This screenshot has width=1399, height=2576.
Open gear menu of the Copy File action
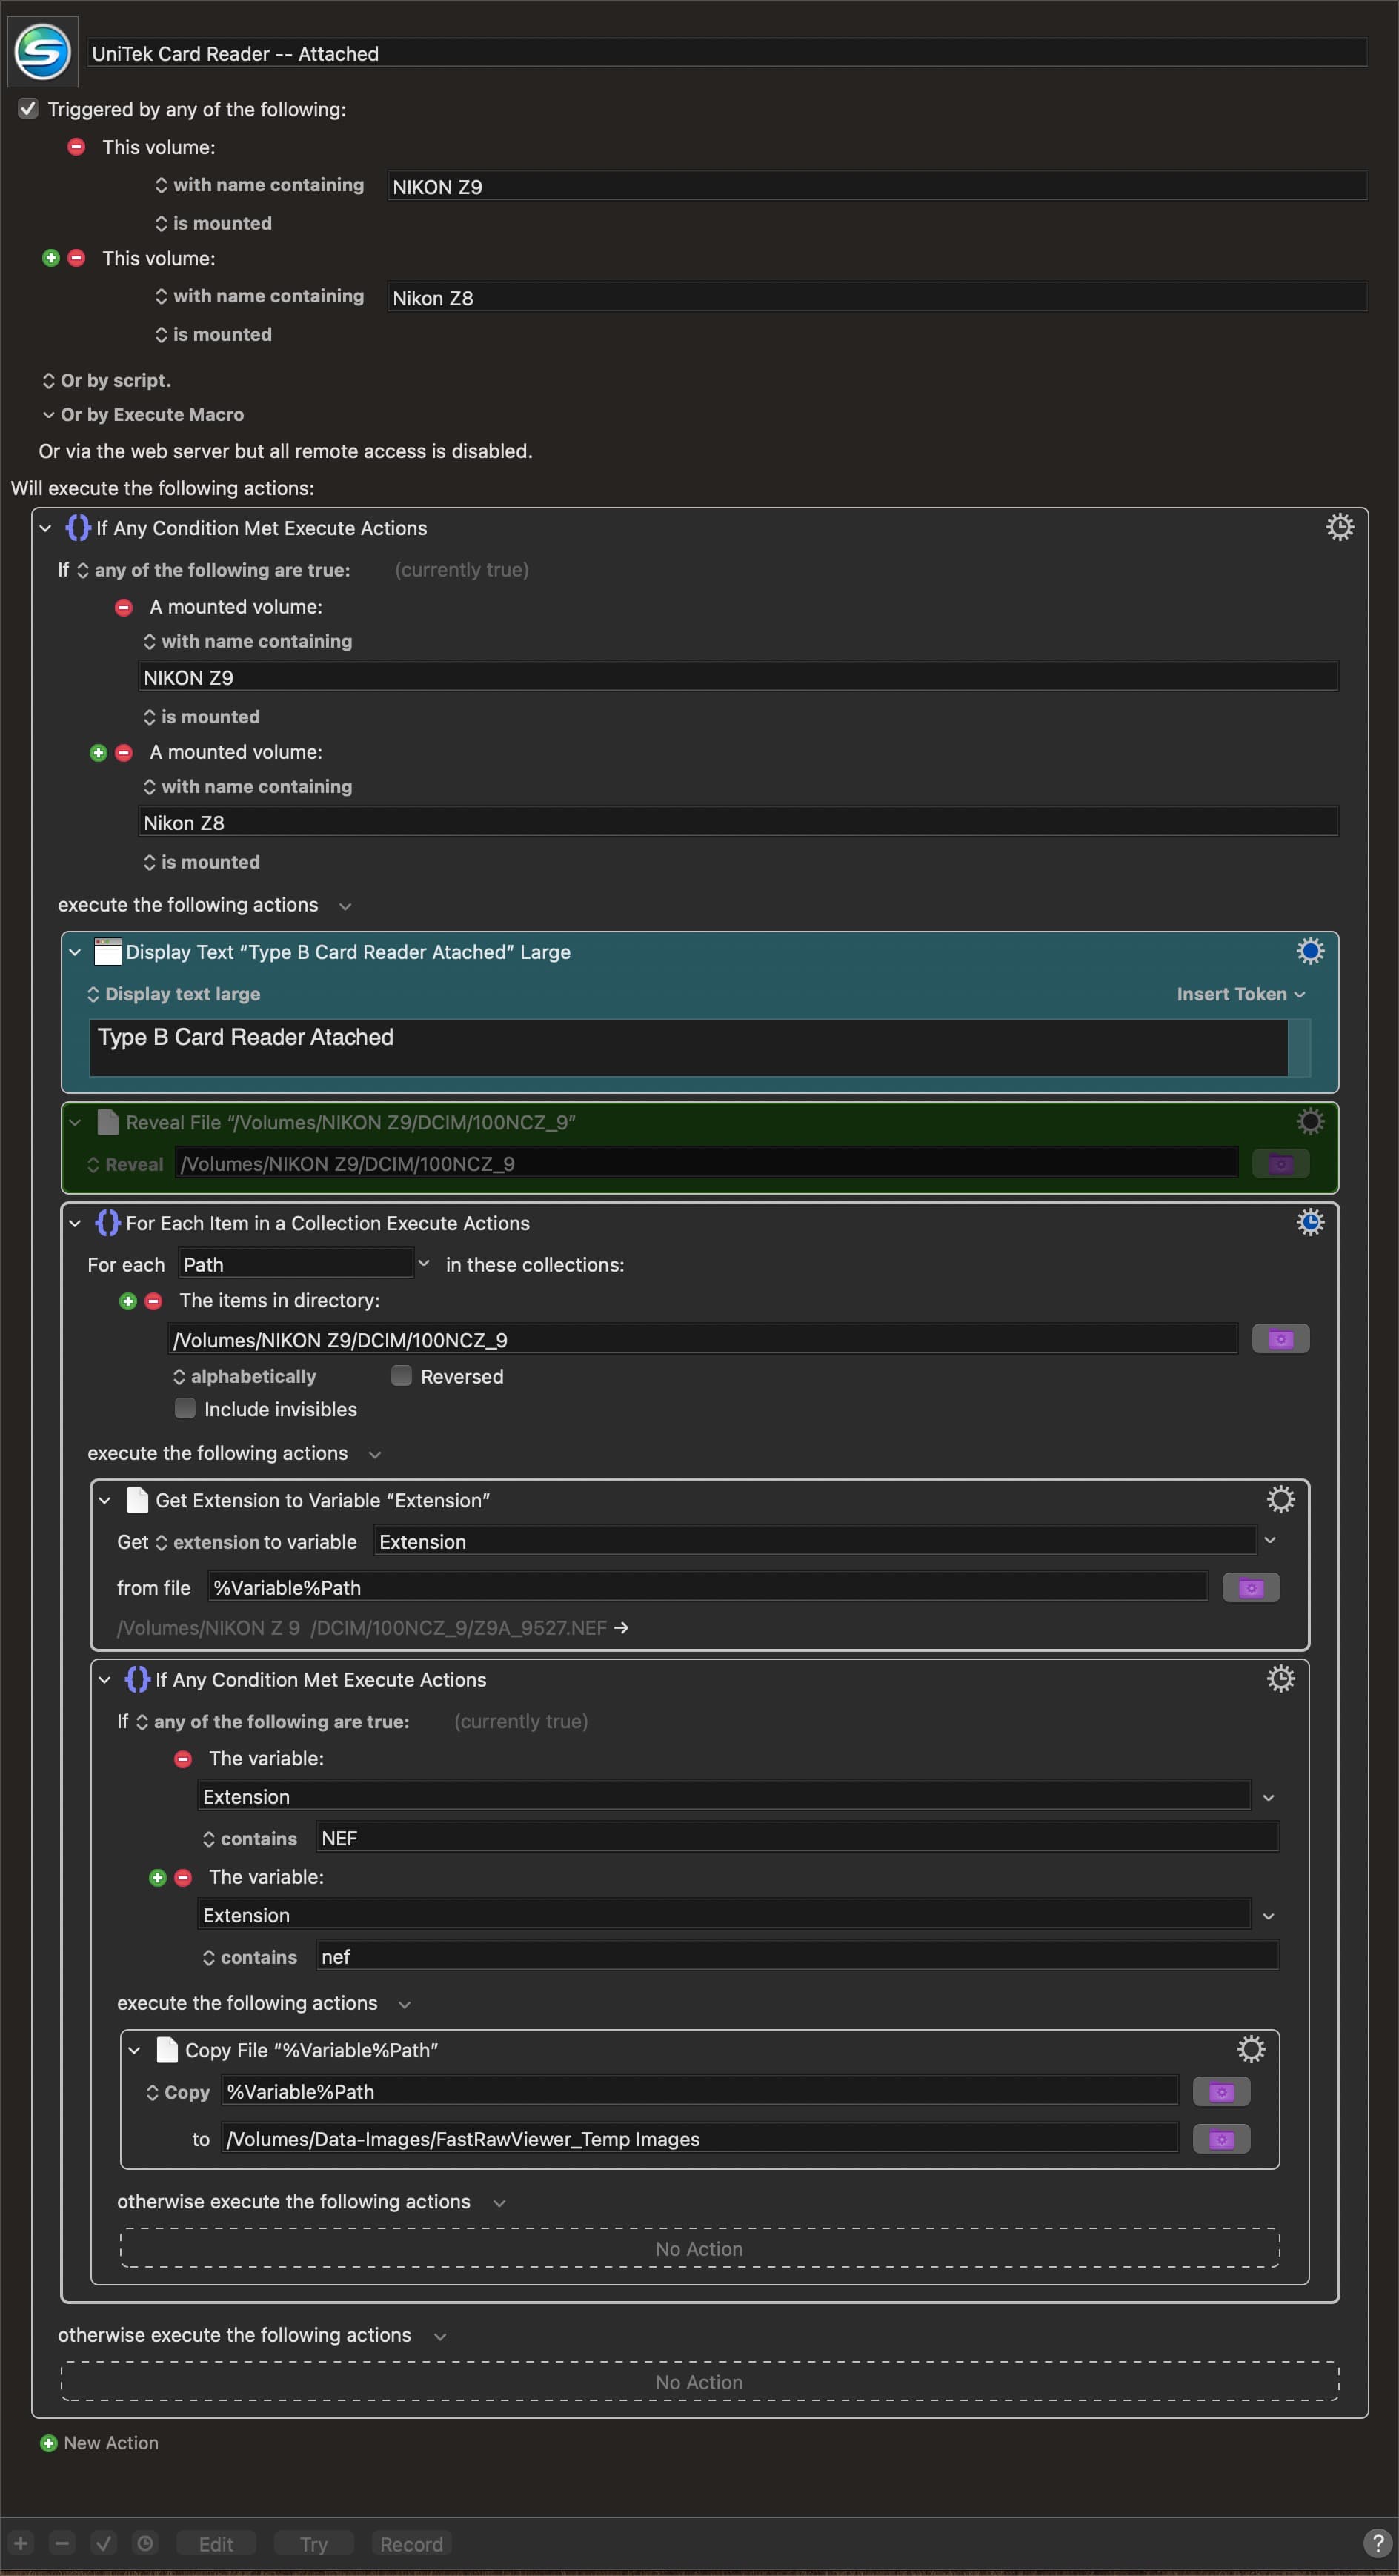click(1251, 2049)
